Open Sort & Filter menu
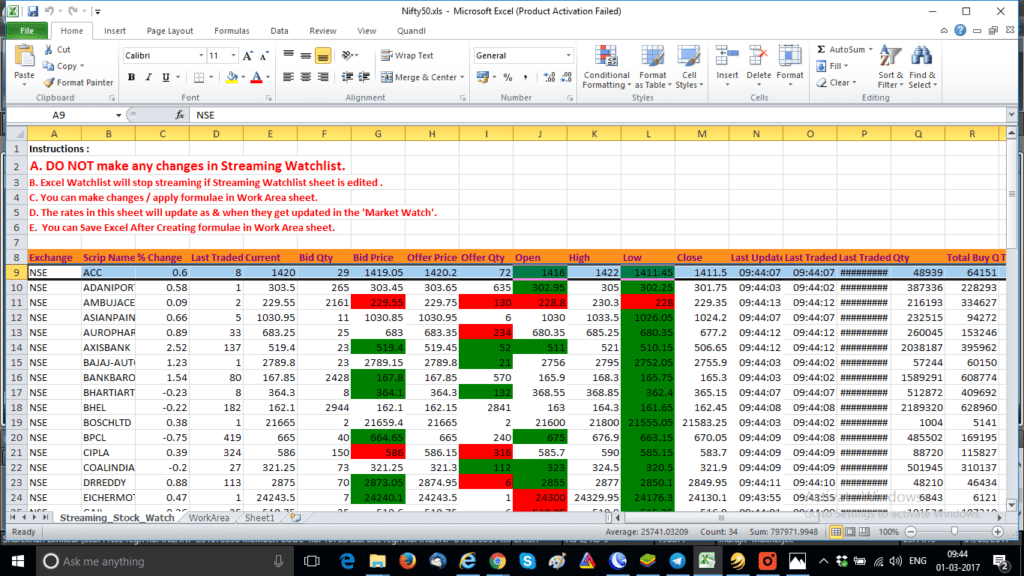Image resolution: width=1024 pixels, height=576 pixels. 890,67
